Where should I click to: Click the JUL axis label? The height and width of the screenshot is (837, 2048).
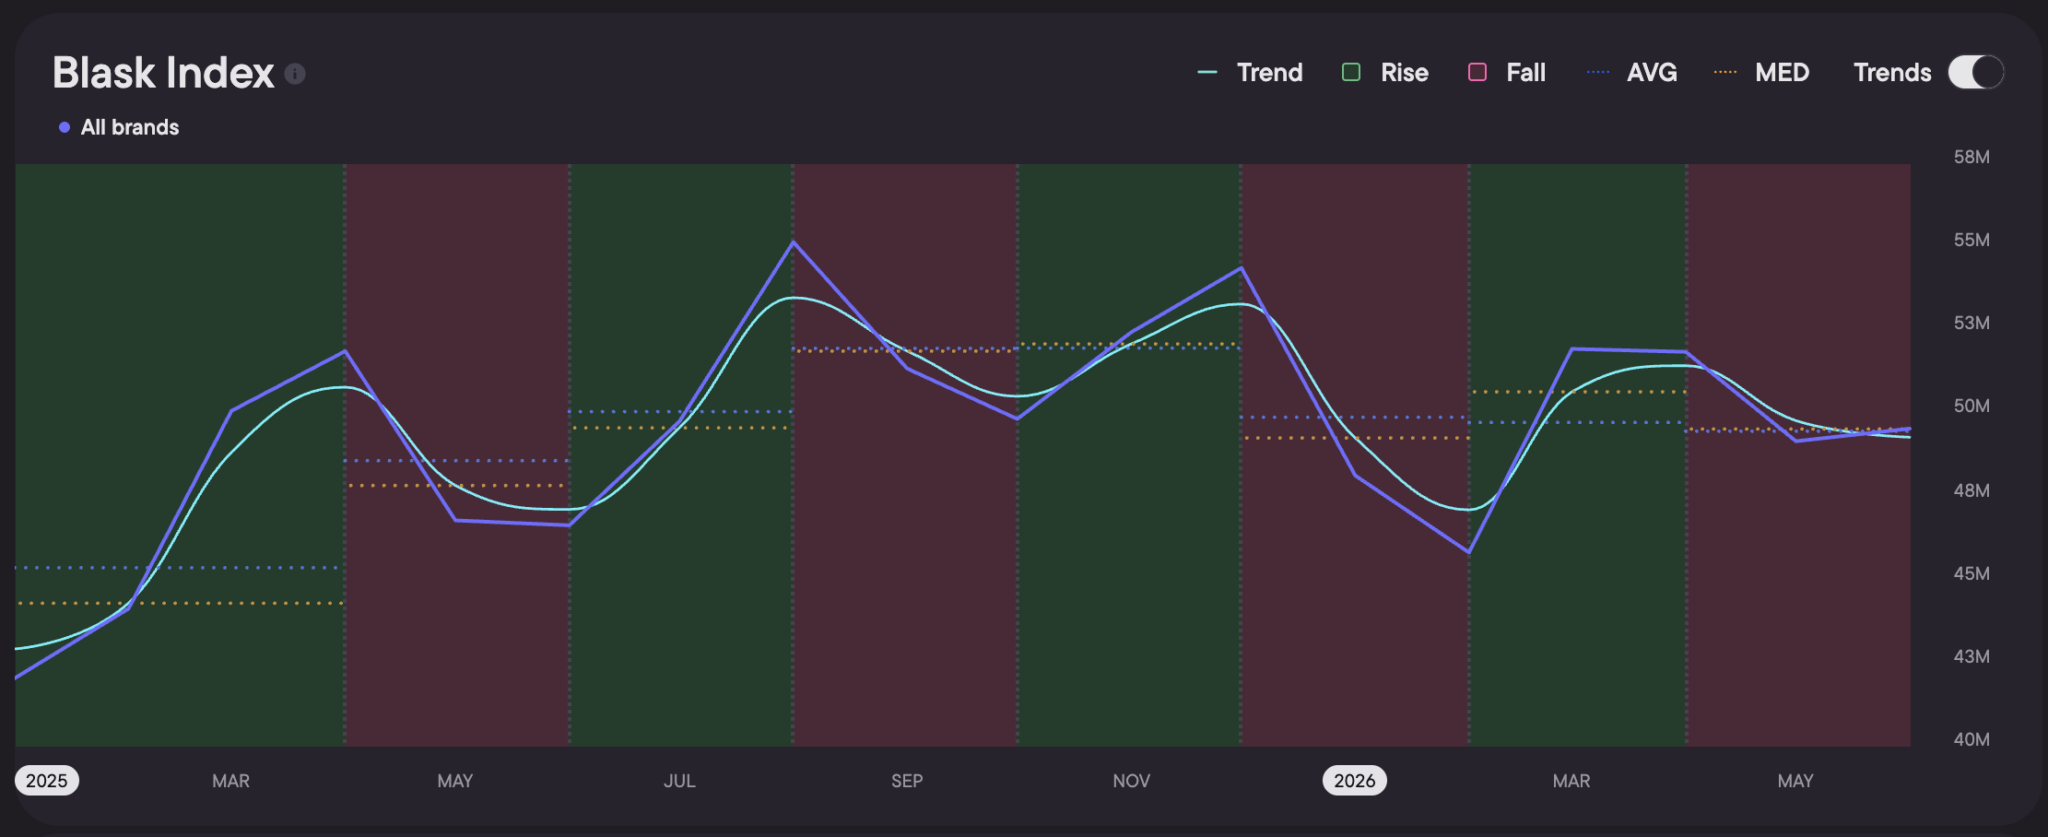679,781
